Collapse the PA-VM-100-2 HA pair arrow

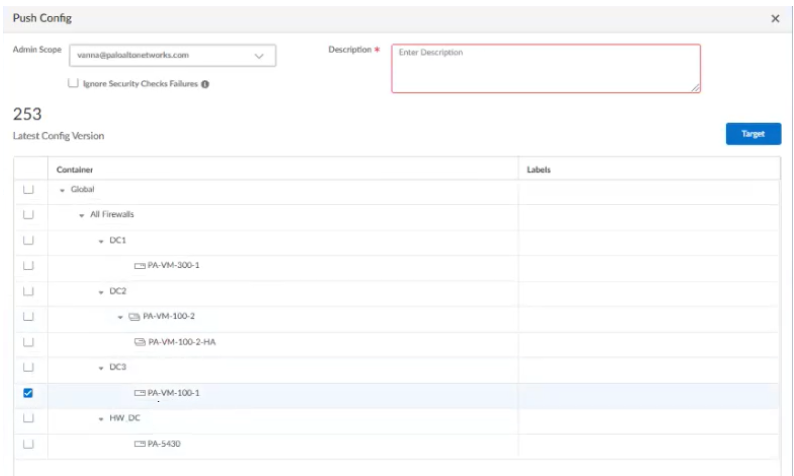click(x=120, y=318)
